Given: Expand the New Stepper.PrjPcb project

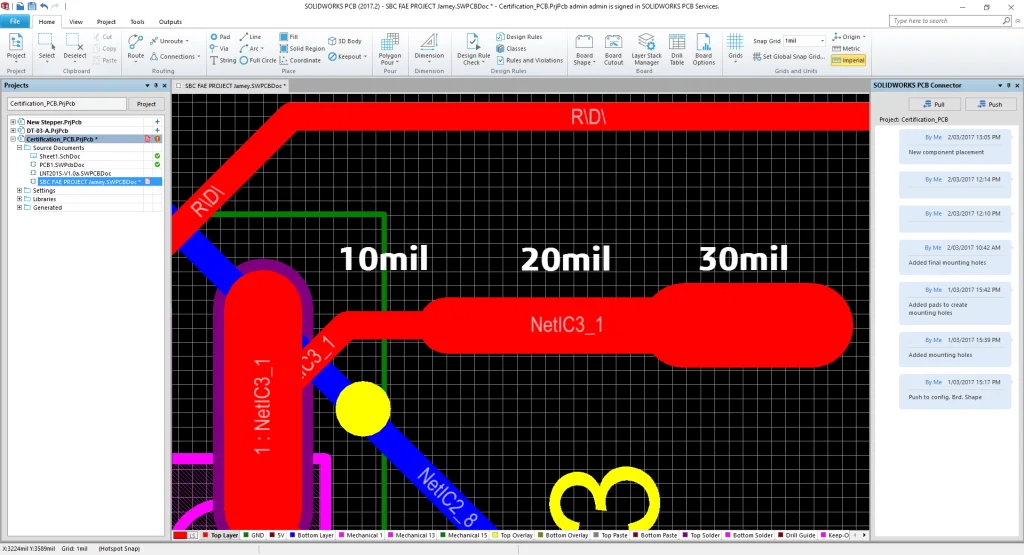Looking at the screenshot, I should pos(13,121).
